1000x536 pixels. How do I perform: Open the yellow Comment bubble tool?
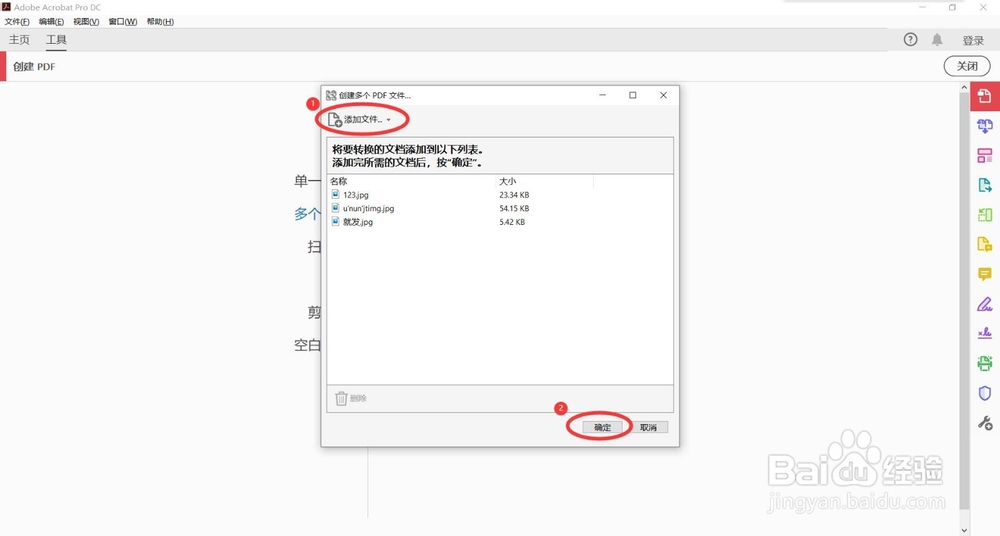[985, 274]
